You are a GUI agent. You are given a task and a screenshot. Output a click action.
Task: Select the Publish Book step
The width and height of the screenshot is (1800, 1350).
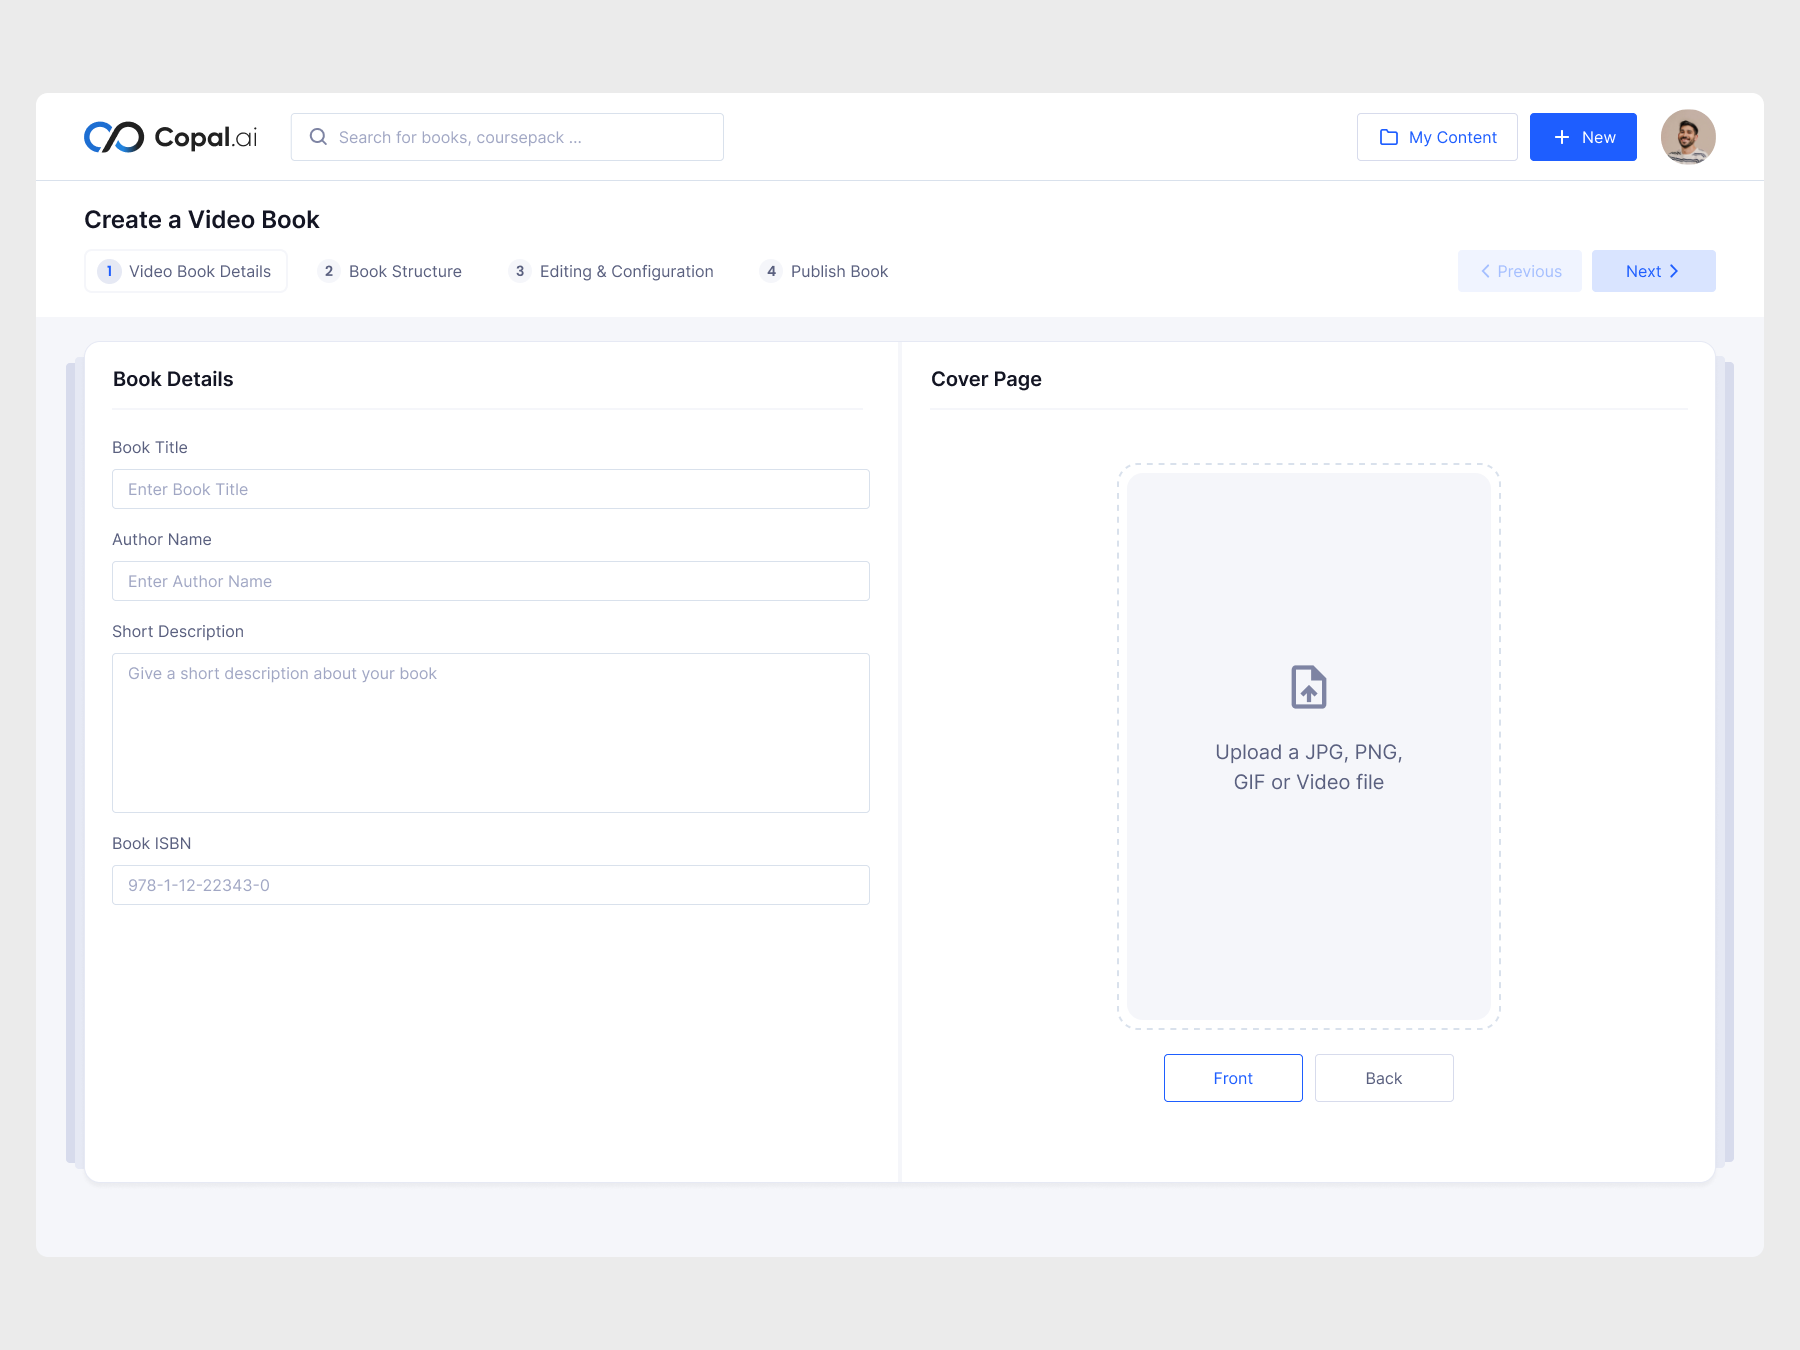(824, 271)
